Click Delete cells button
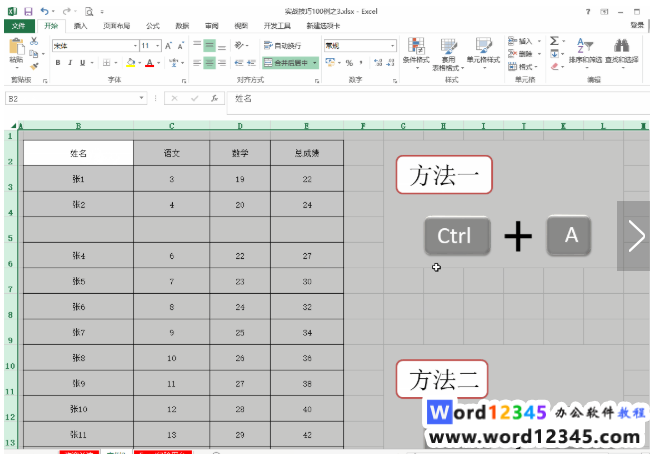 (521, 54)
